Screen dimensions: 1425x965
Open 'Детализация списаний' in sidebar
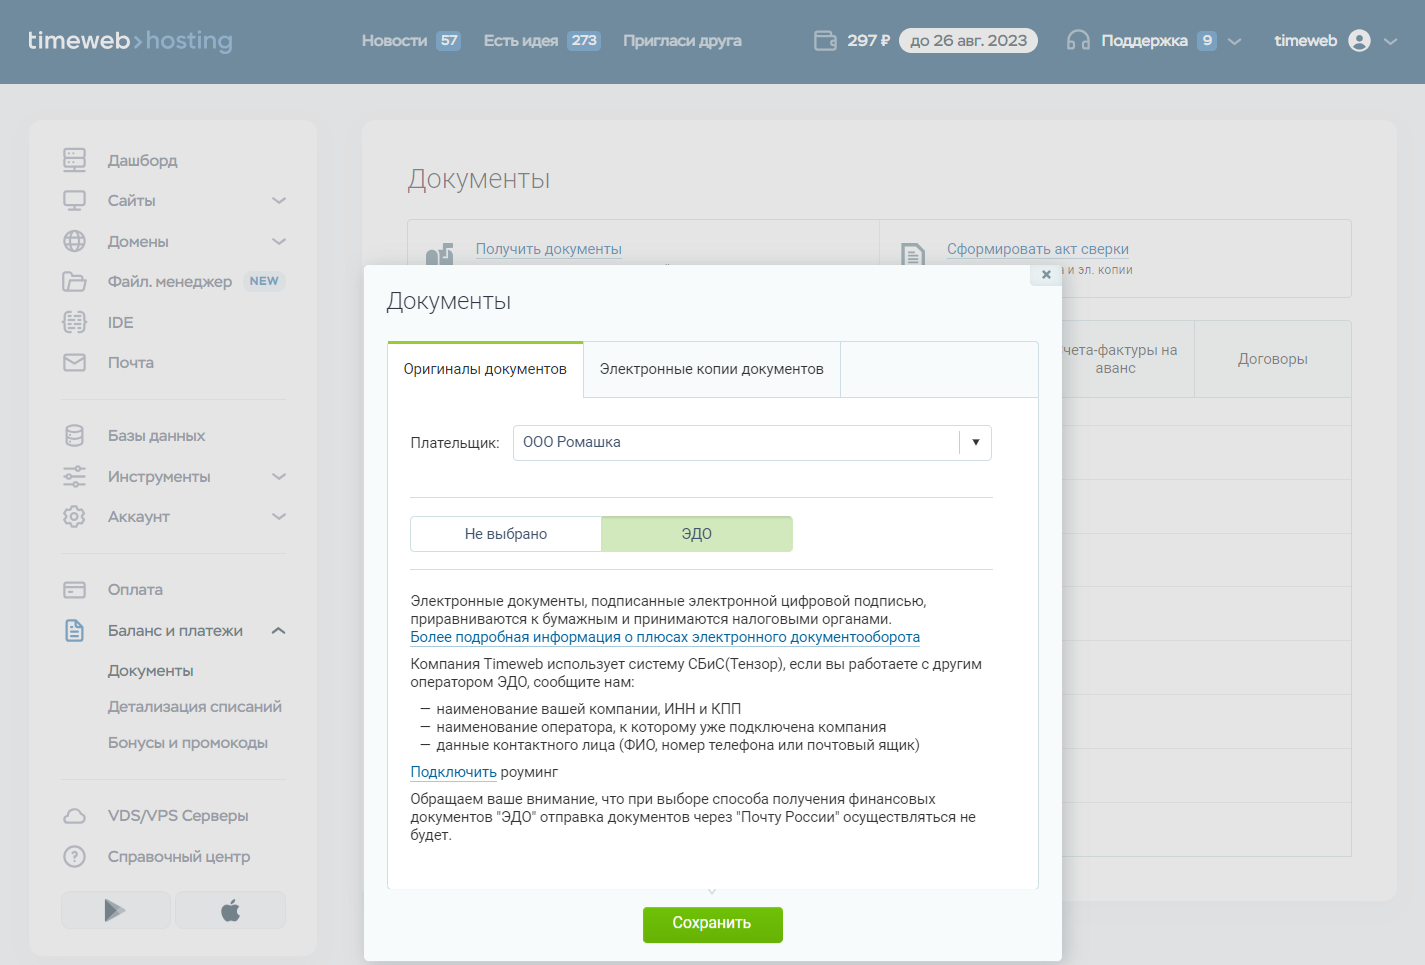[195, 707]
